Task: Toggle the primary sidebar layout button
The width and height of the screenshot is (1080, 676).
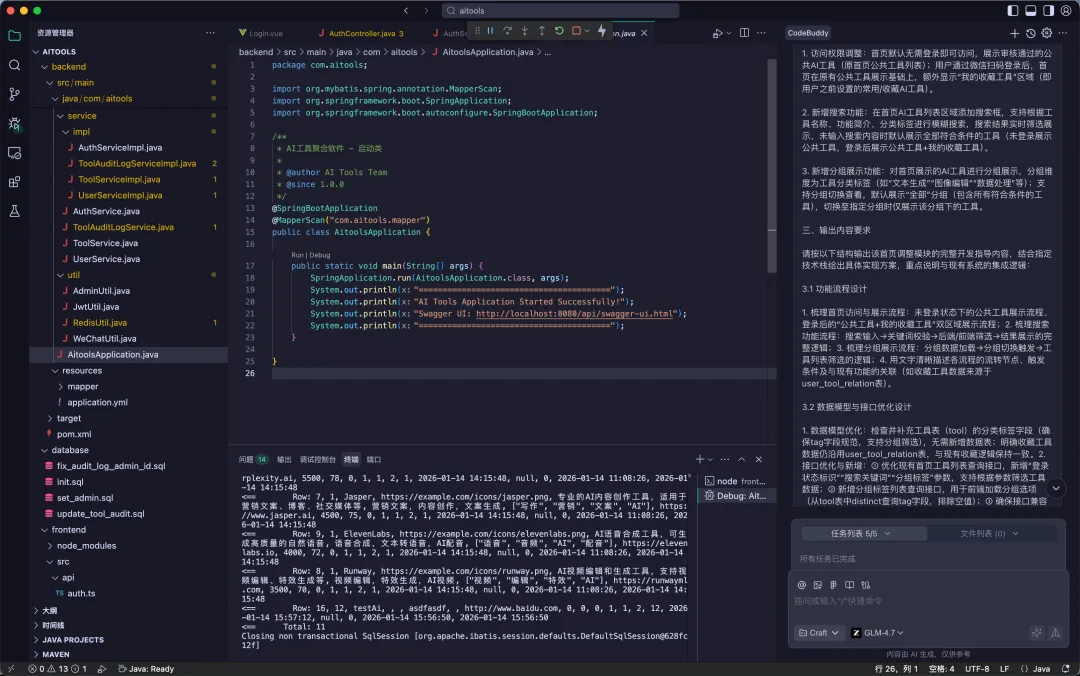Action: click(1012, 10)
